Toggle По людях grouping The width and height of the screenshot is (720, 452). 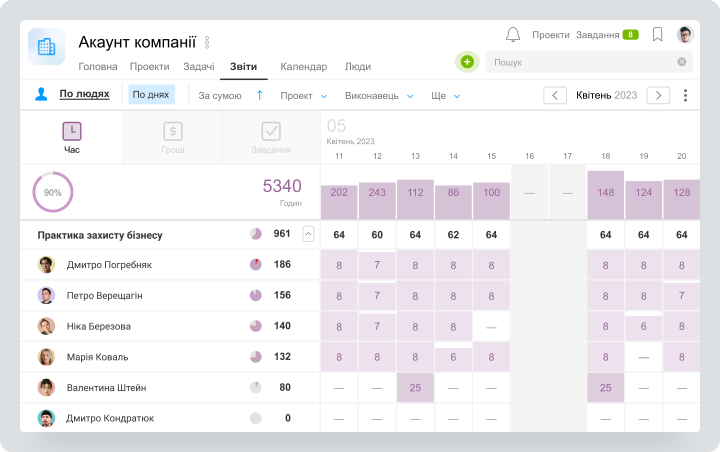coord(84,94)
